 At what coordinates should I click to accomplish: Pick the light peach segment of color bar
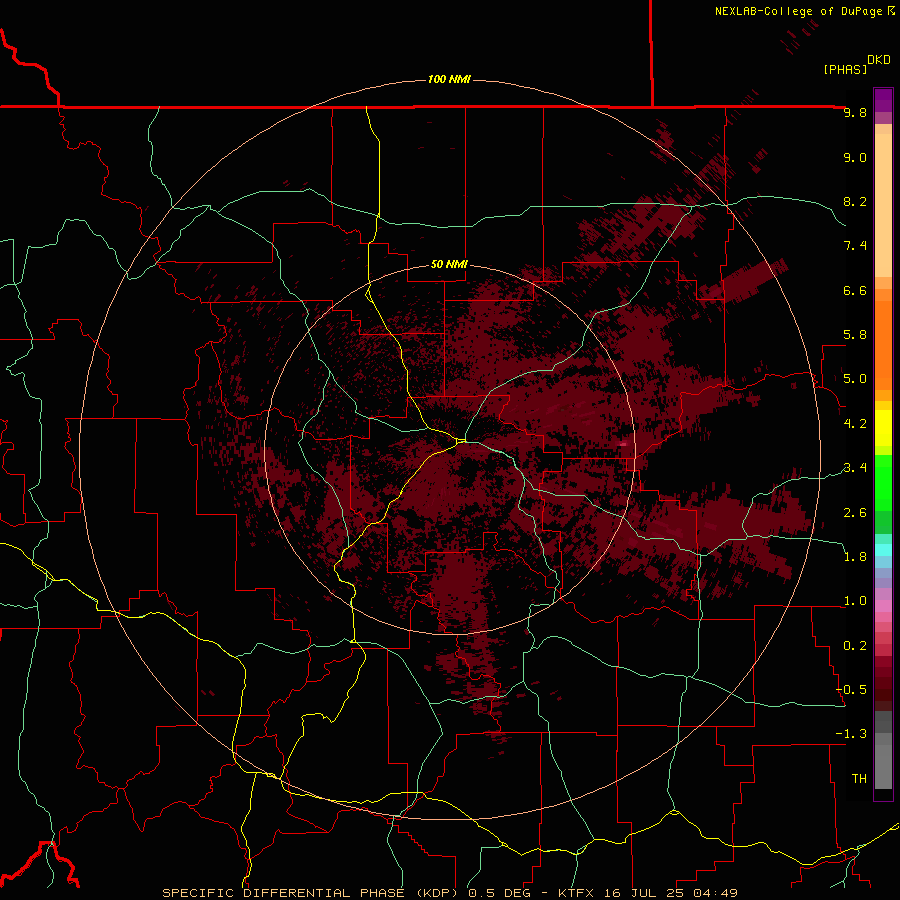pyautogui.click(x=883, y=205)
